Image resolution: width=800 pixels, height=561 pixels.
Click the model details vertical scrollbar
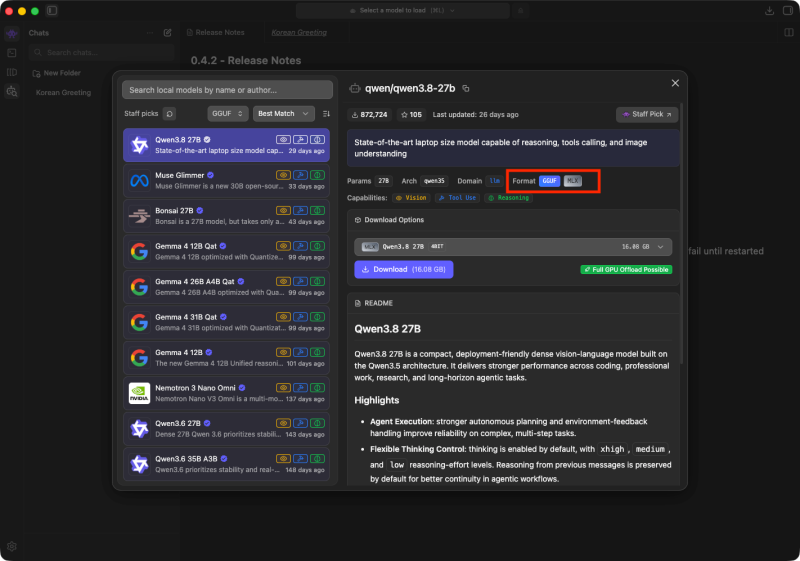[x=682, y=235]
